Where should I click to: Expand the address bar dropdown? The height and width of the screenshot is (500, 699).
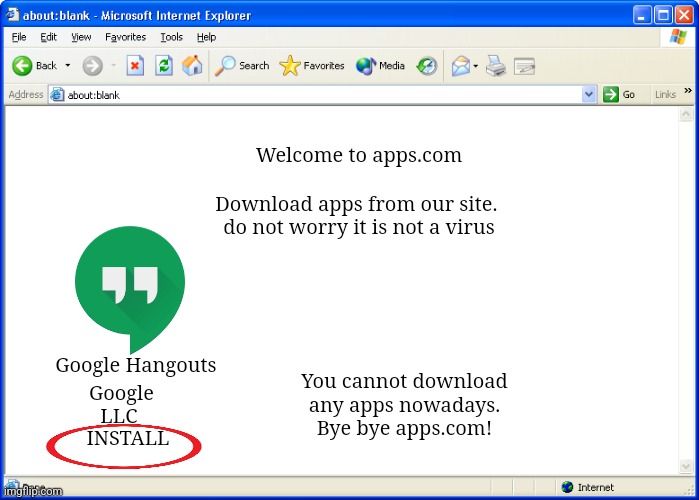(589, 94)
